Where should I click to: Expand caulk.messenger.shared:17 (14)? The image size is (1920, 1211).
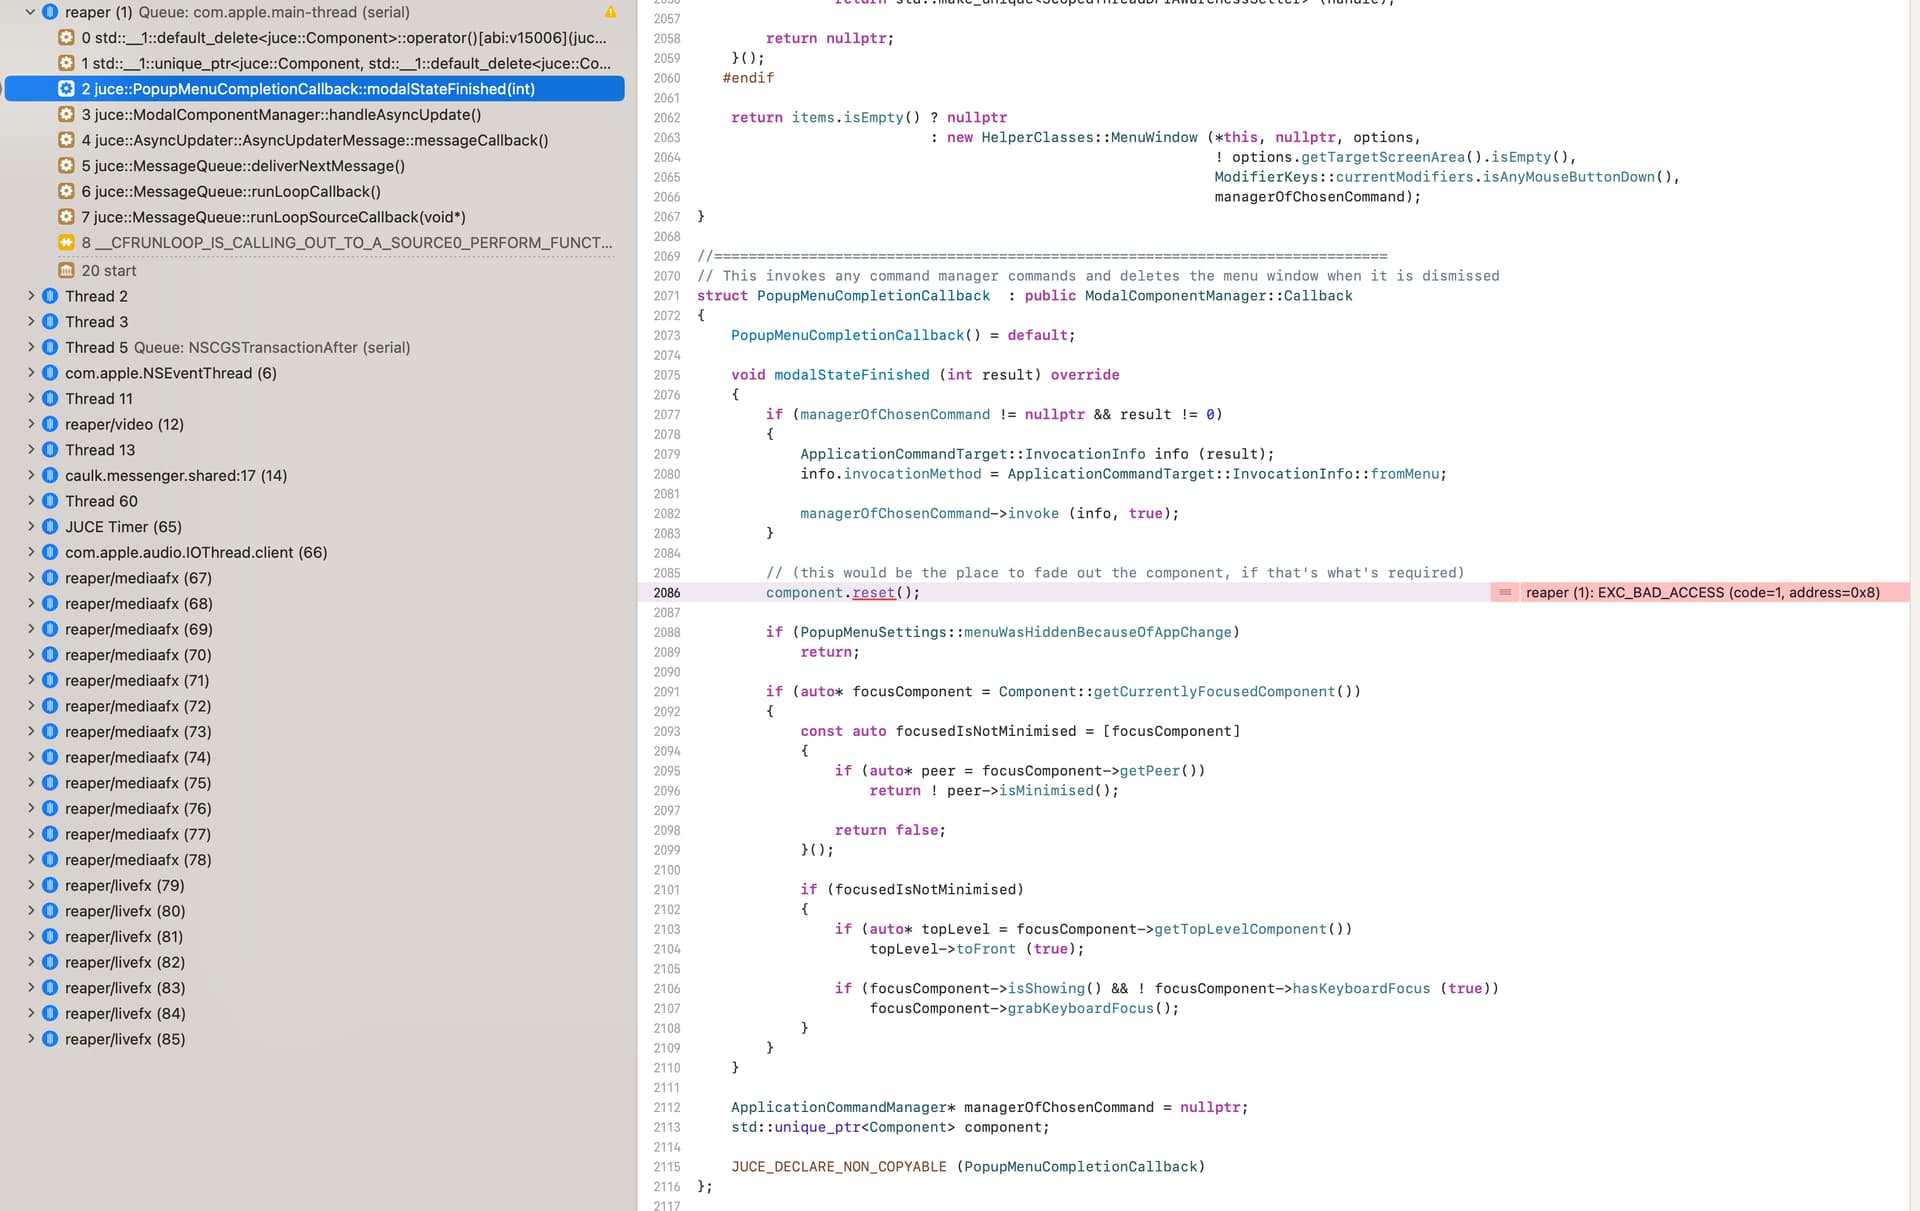(x=30, y=475)
